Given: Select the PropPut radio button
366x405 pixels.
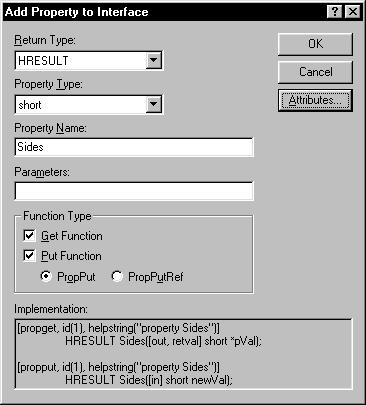Looking at the screenshot, I should point(46,276).
